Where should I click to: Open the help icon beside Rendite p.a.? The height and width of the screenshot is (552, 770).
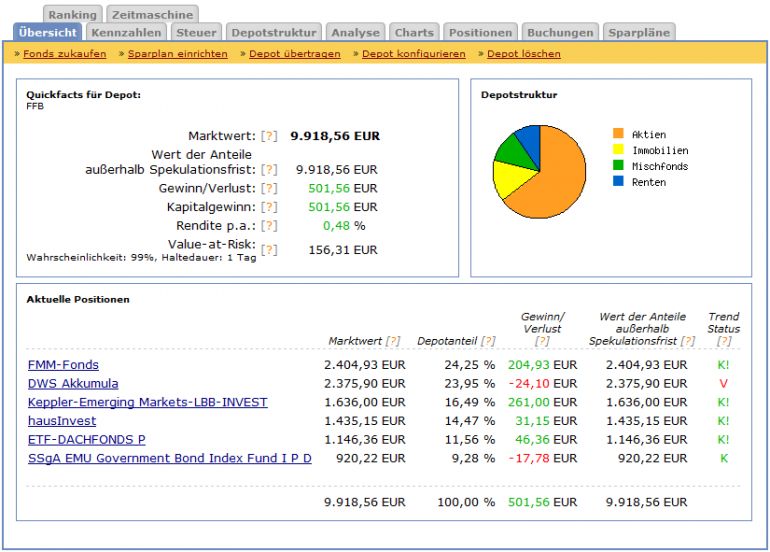(269, 226)
